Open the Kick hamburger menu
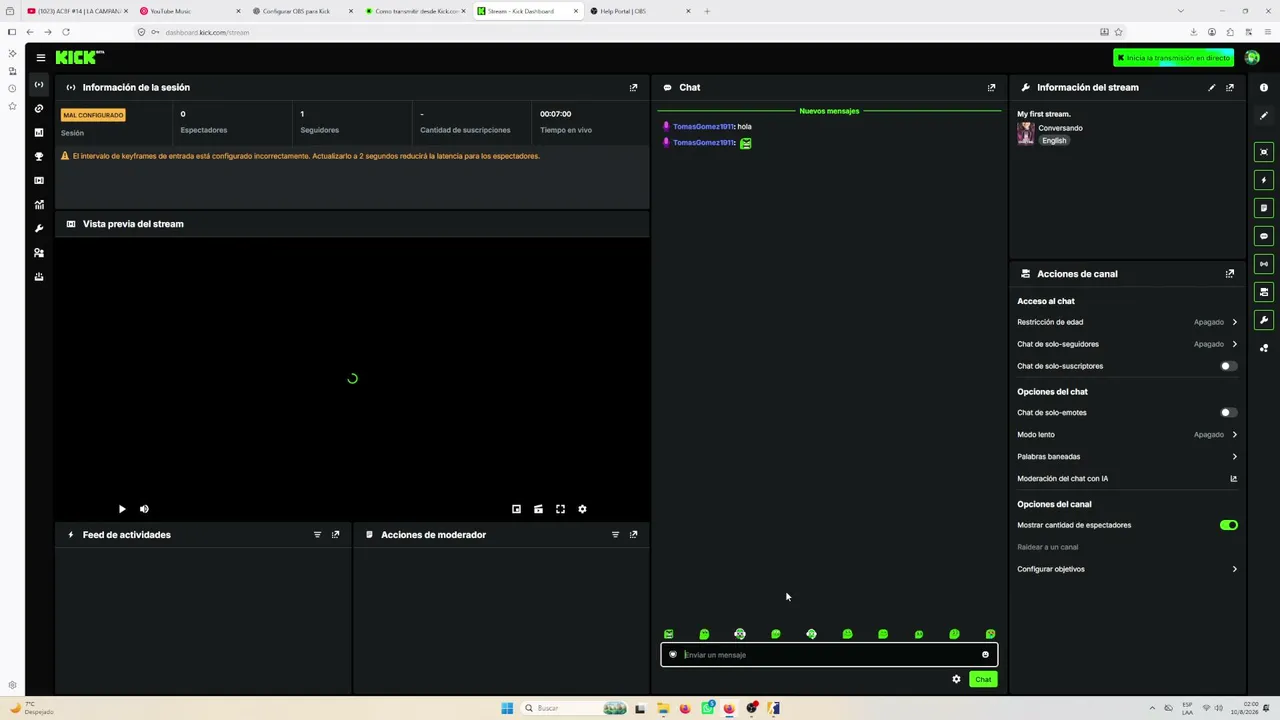Screen dimensions: 1280x720 pos(40,58)
